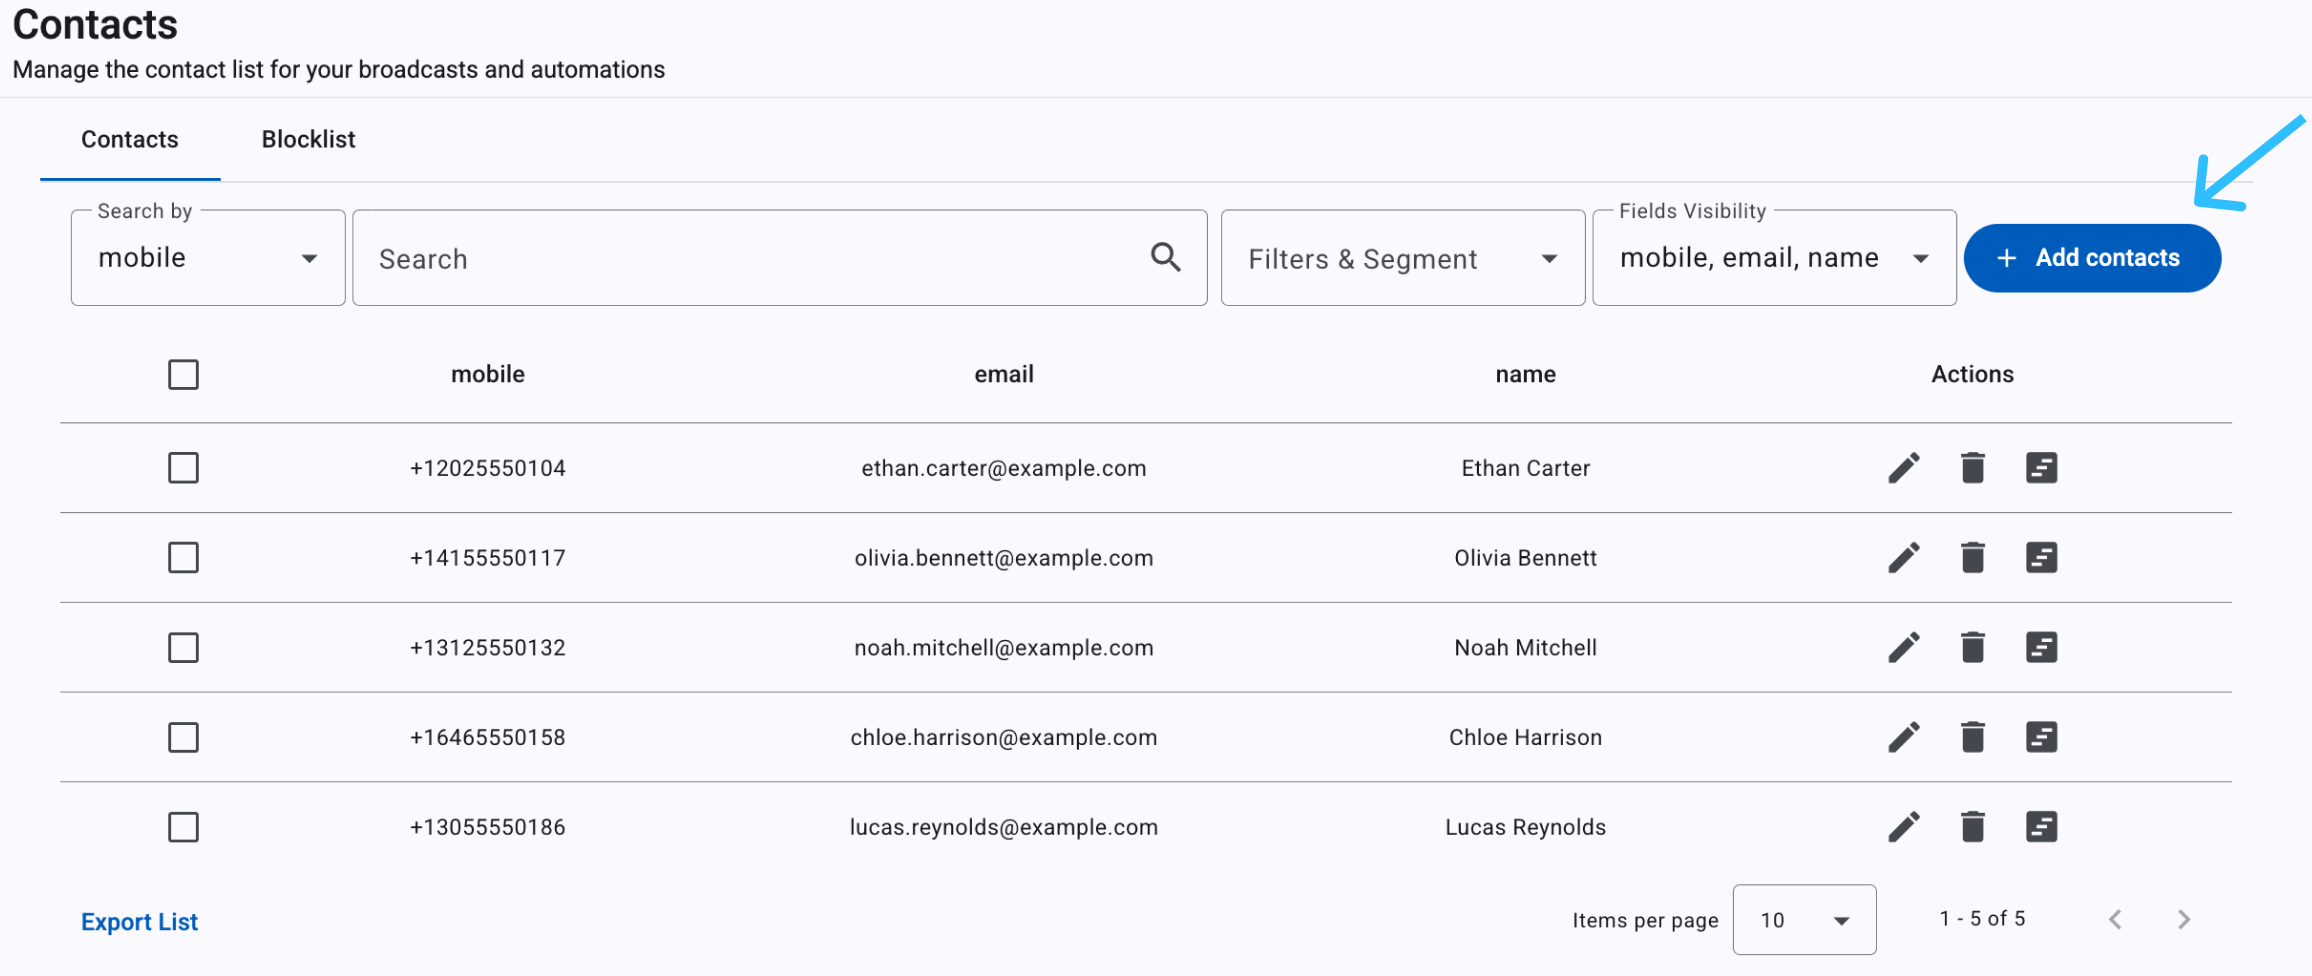Open notes icon for Olivia Bennett
The height and width of the screenshot is (976, 2312).
click(x=2041, y=558)
